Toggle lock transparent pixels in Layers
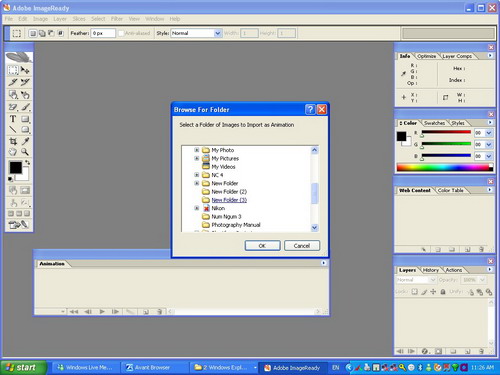500x375 pixels. coord(414,292)
